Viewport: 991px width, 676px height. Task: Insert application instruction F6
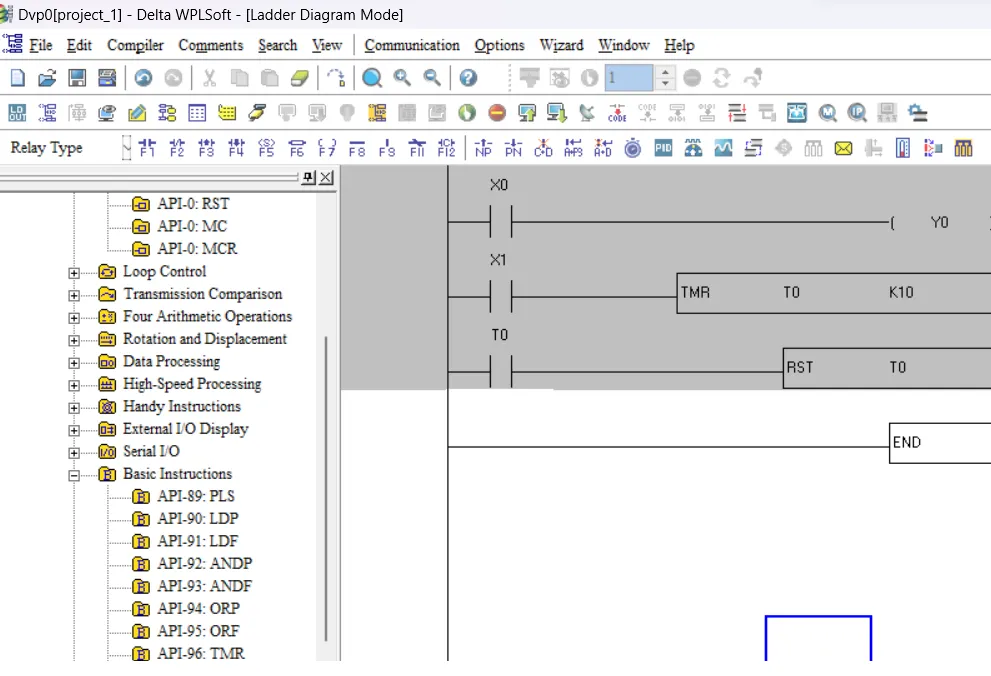296,148
